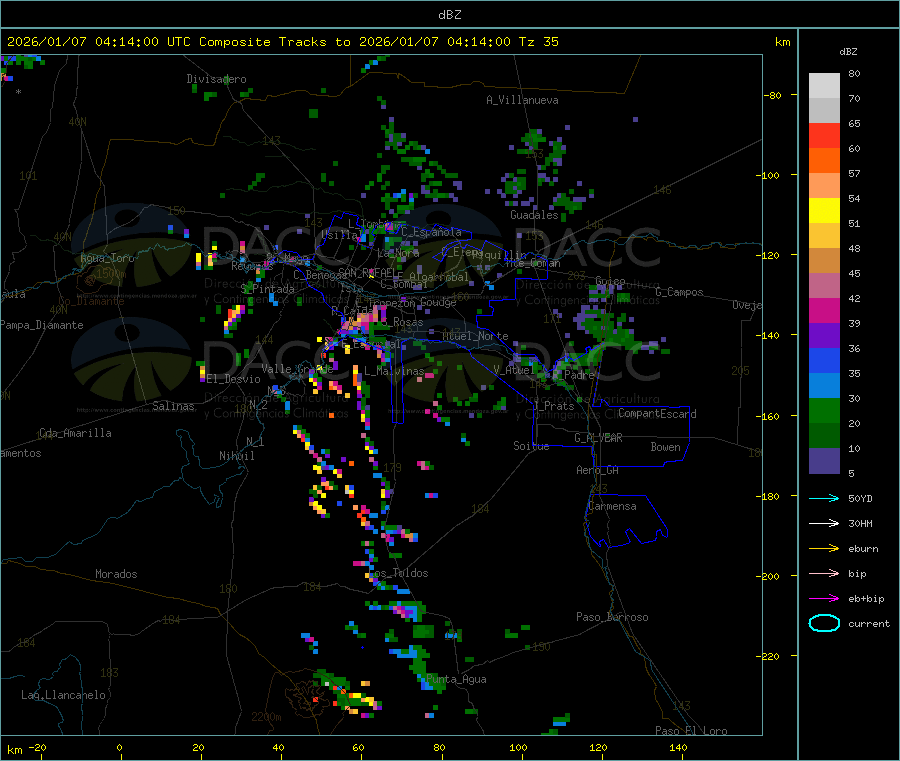Click the 'Nihuil' map label
900x761 pixels.
236,456
